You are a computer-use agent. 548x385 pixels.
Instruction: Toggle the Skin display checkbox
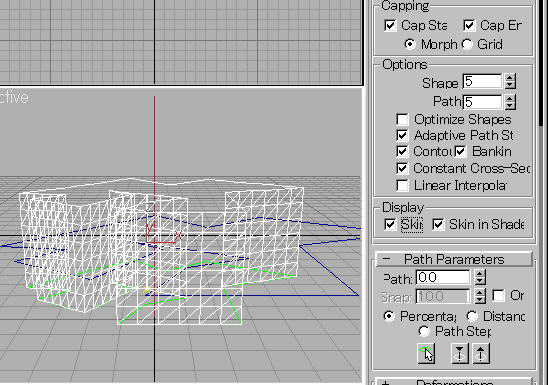[x=390, y=224]
